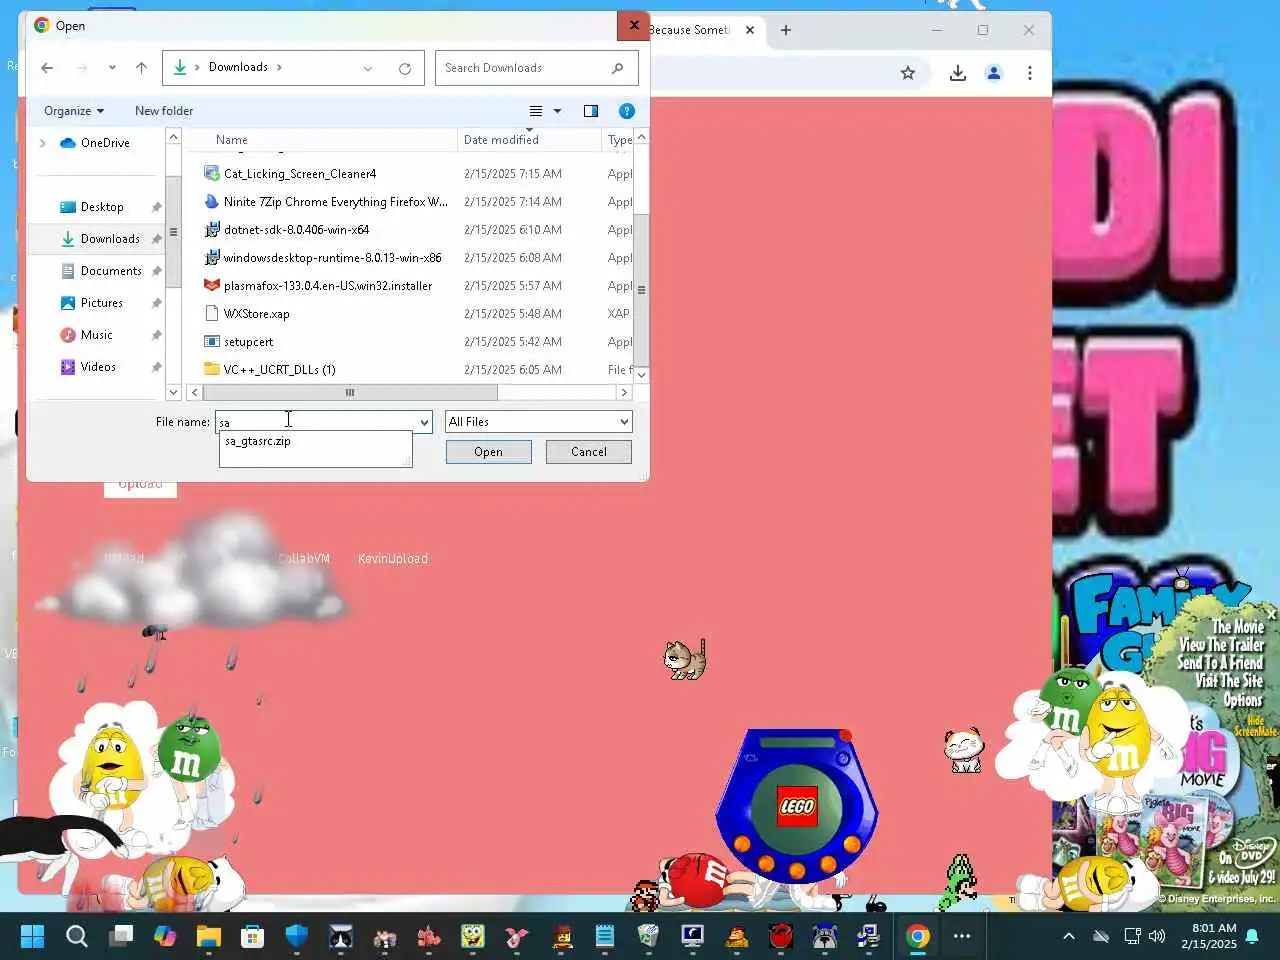This screenshot has height=960, width=1280.
Task: Open the dialog help question mark
Action: click(x=627, y=111)
